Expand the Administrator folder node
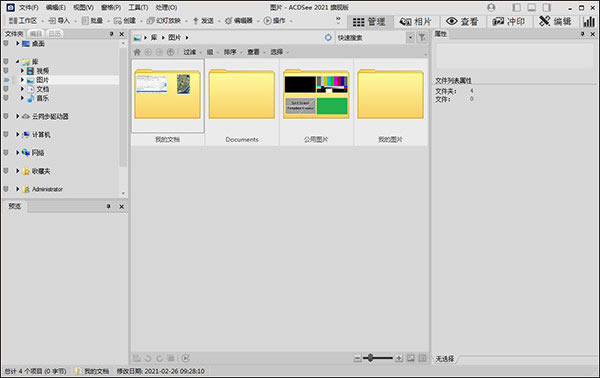Viewport: 600px width, 378px height. [x=18, y=189]
